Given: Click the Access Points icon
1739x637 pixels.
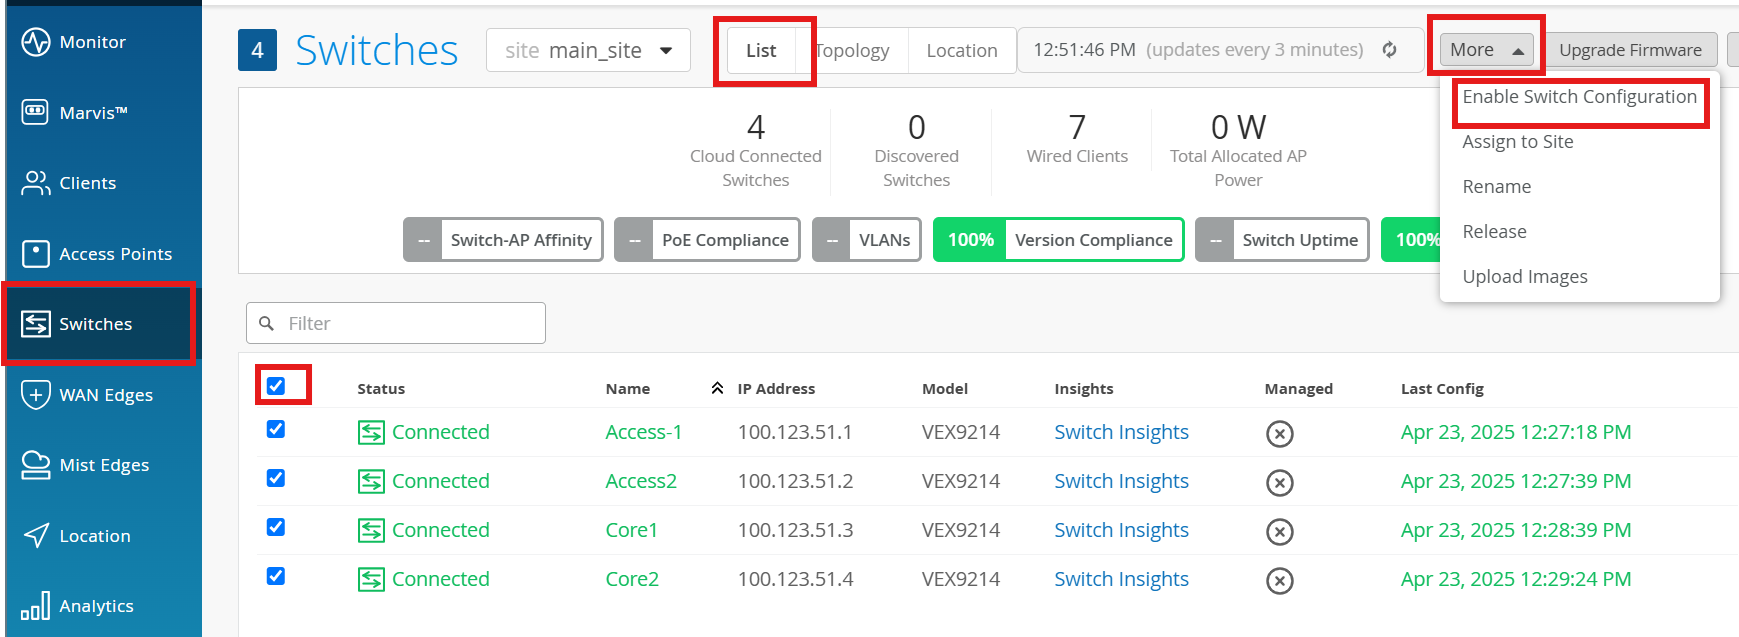Looking at the screenshot, I should click(36, 254).
